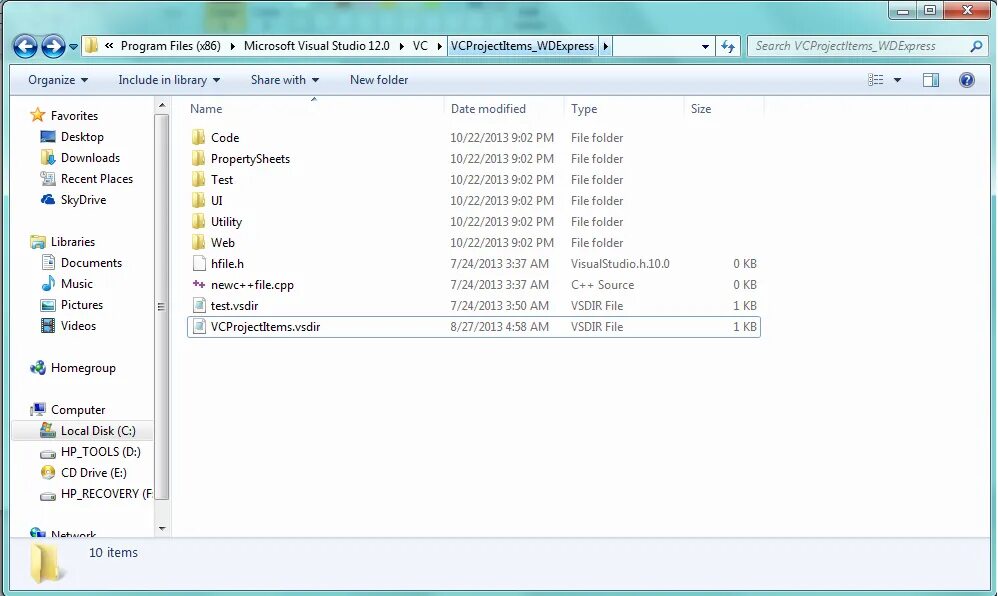Click the C++ Source type cell
998x596 pixels.
click(602, 285)
